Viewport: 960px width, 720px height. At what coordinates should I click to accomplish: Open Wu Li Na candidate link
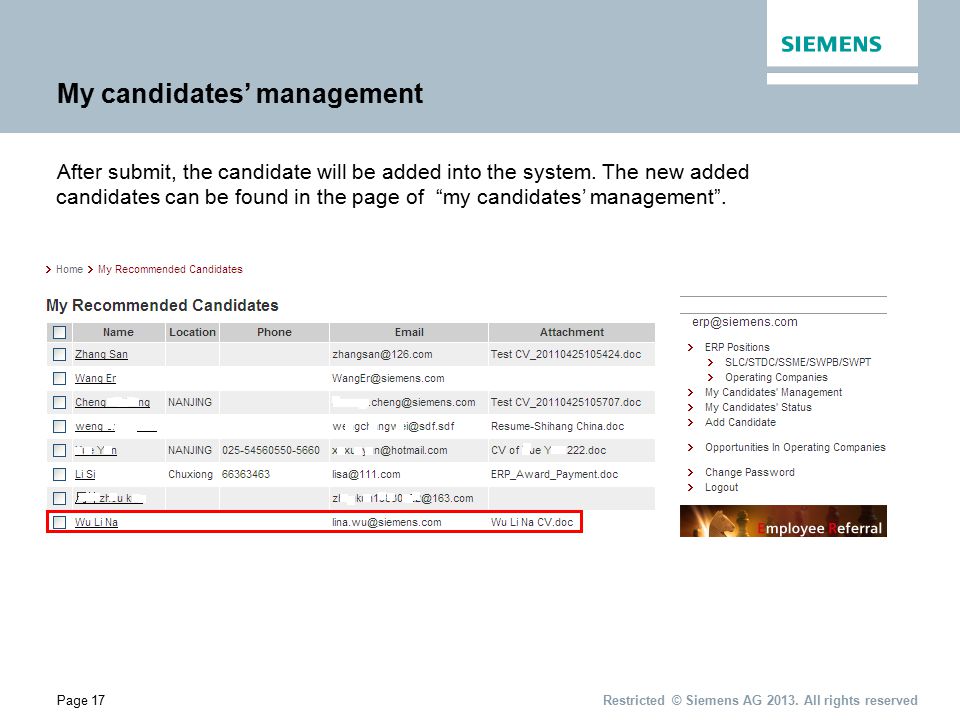tap(96, 522)
